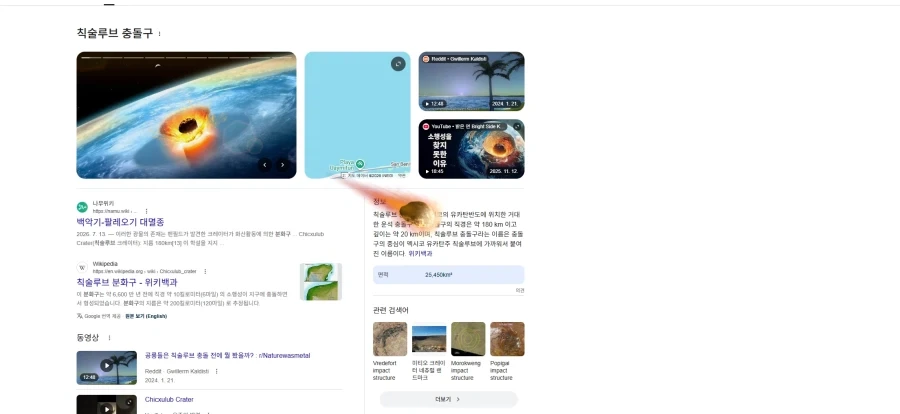Click the Reddit source icon on the palm tree video card
900x414 pixels.
pyautogui.click(x=426, y=59)
